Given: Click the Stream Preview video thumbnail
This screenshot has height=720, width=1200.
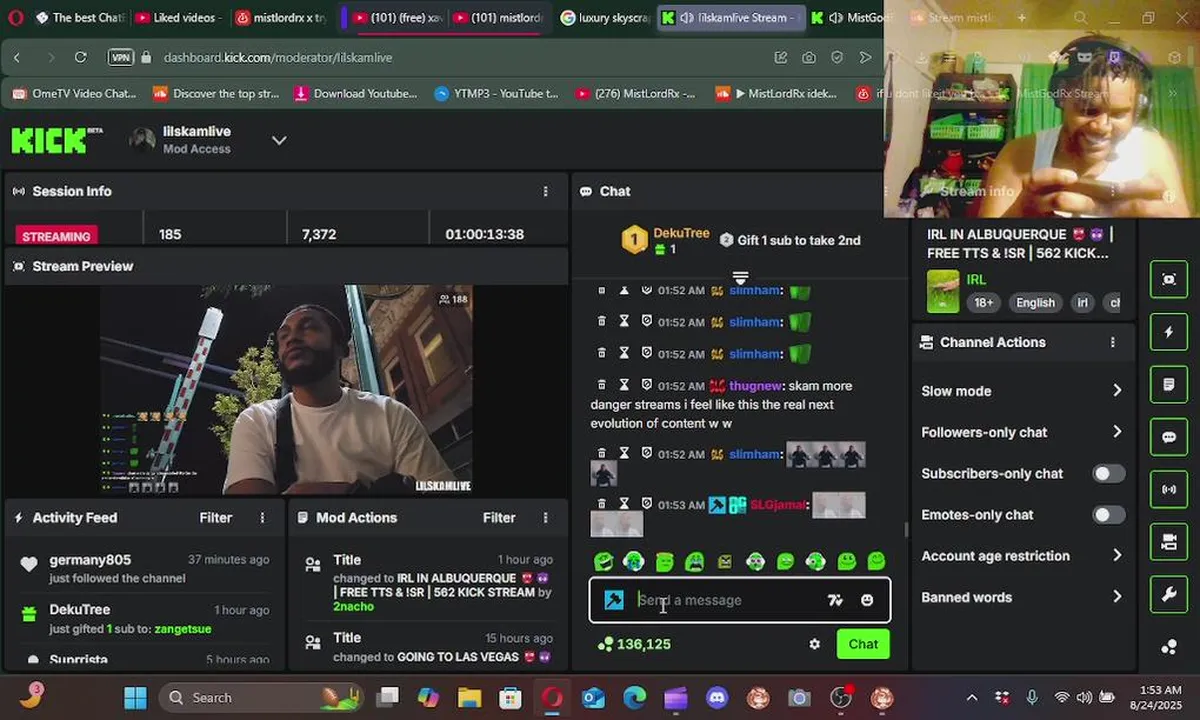Looking at the screenshot, I should tap(286, 390).
